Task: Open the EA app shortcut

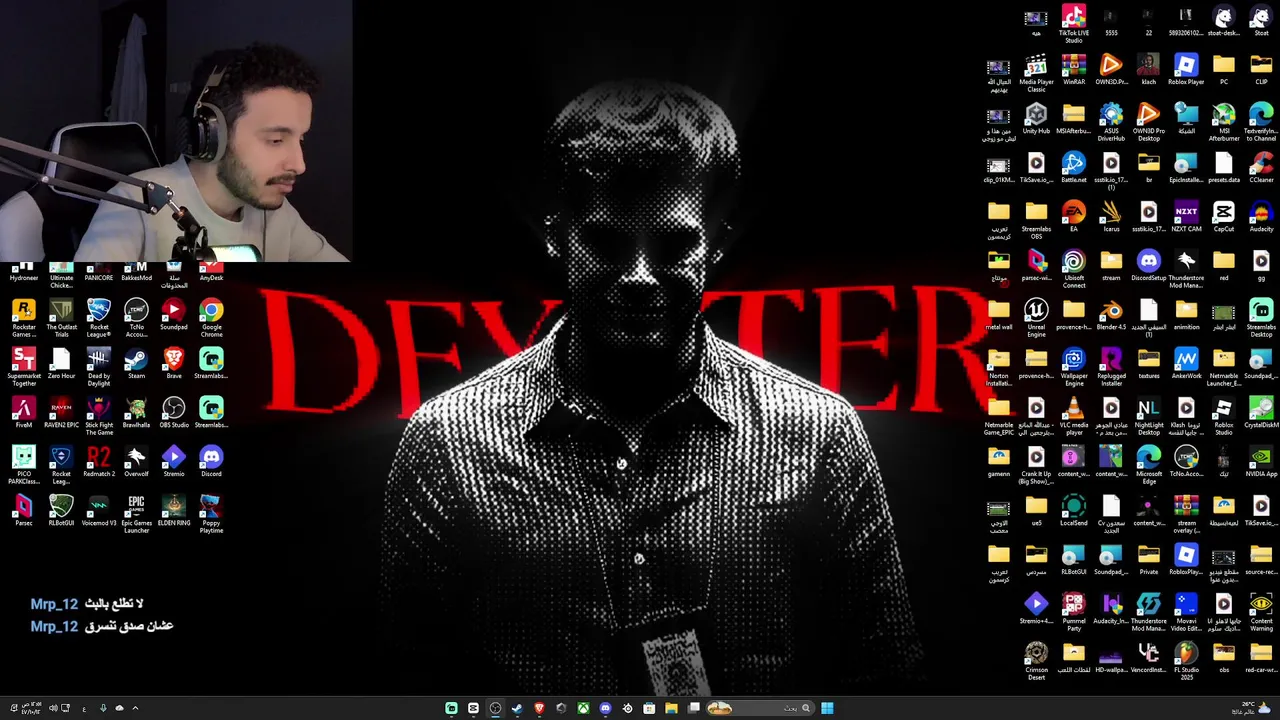Action: point(1074,216)
